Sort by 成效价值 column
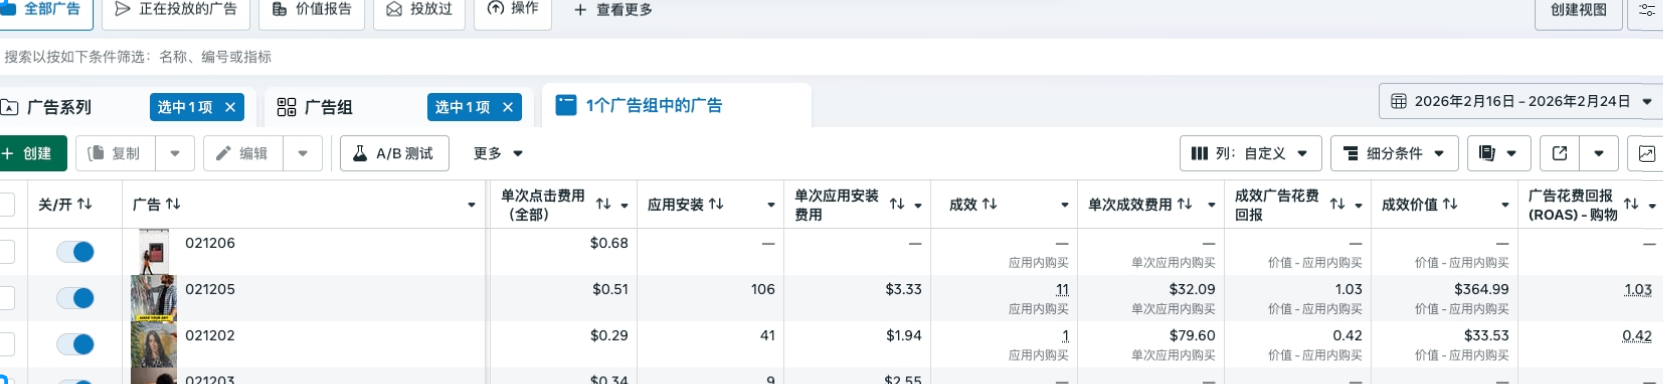This screenshot has height=384, width=1663. coord(1450,204)
